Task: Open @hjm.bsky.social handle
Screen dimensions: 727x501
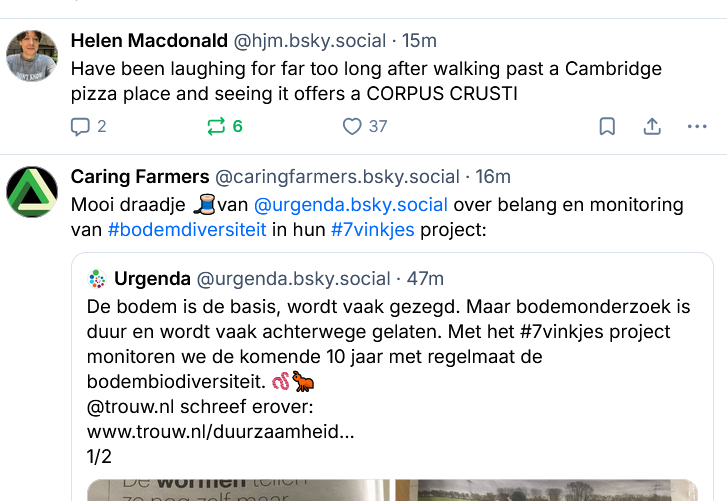Action: click(x=309, y=41)
